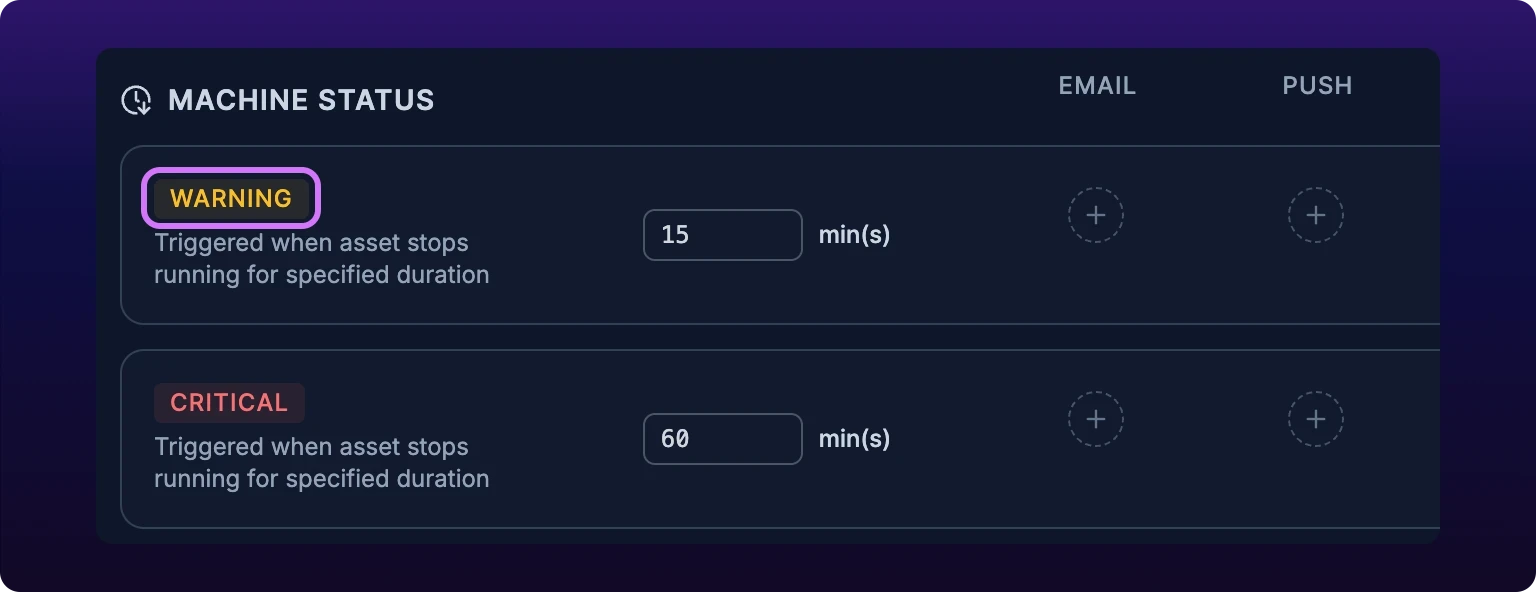
Task: Add push notification for Warning alert
Action: [x=1316, y=215]
